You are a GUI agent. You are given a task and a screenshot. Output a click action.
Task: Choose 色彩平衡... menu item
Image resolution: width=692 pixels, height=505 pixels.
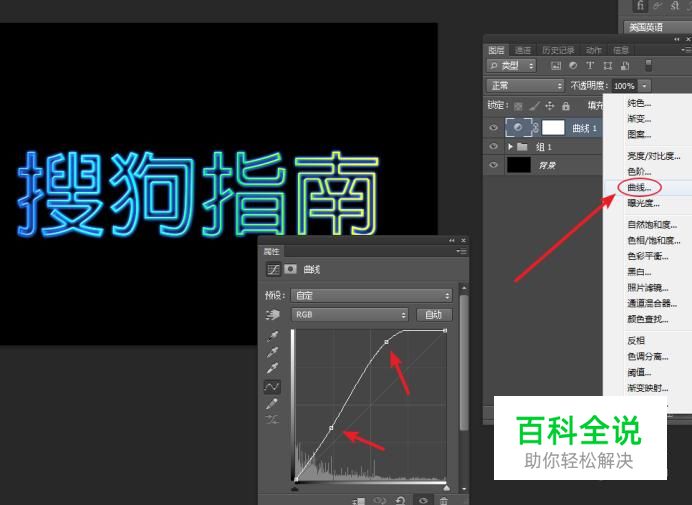click(648, 256)
